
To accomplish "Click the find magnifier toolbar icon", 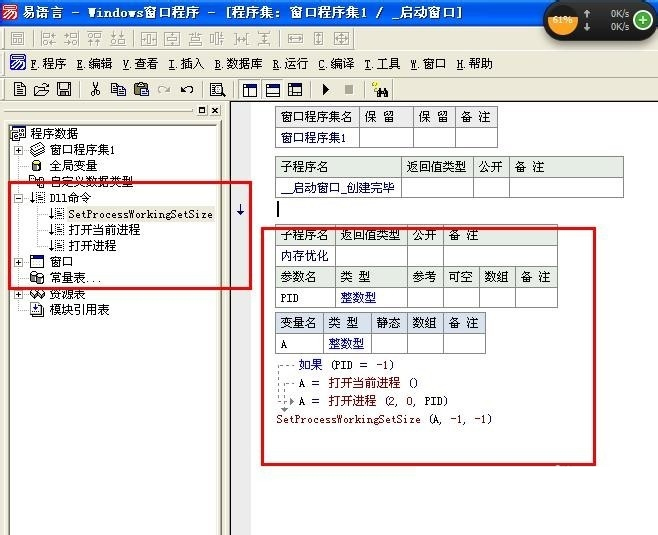I will [x=217, y=89].
